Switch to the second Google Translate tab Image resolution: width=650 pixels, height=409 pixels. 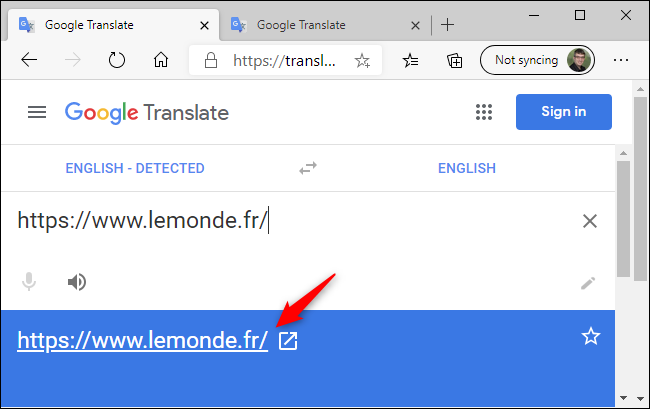(x=300, y=25)
